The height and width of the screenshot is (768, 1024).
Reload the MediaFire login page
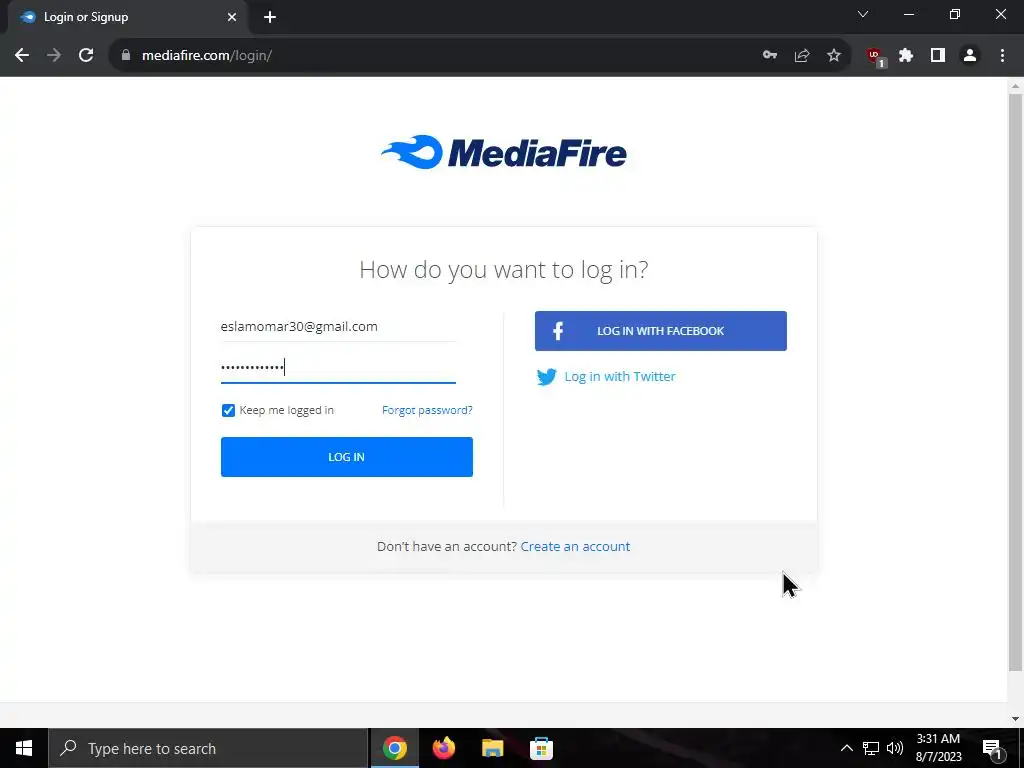tap(86, 56)
